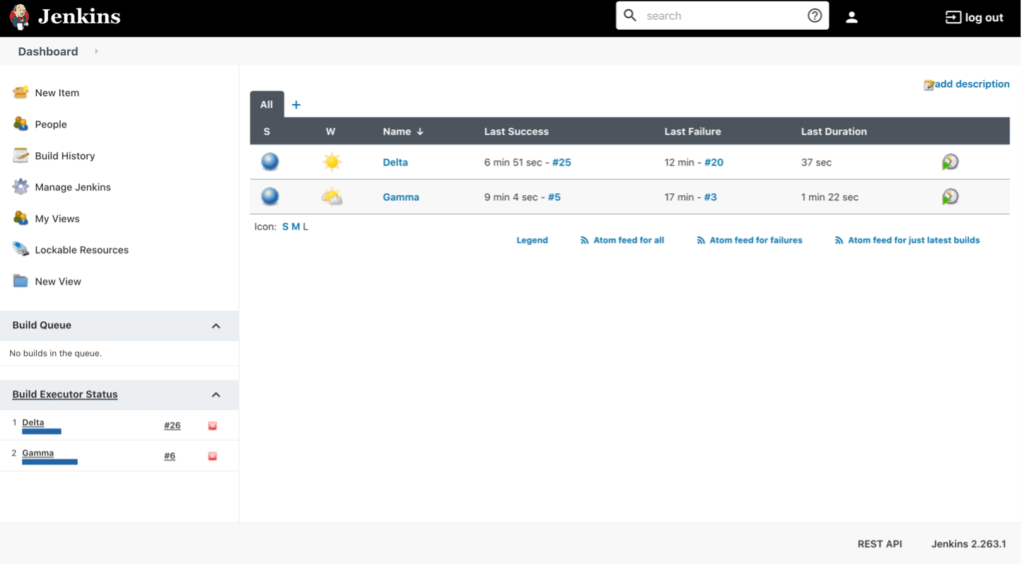Viewport: 1024px width, 566px height.
Task: Sort jobs by Name column header
Action: 403,131
